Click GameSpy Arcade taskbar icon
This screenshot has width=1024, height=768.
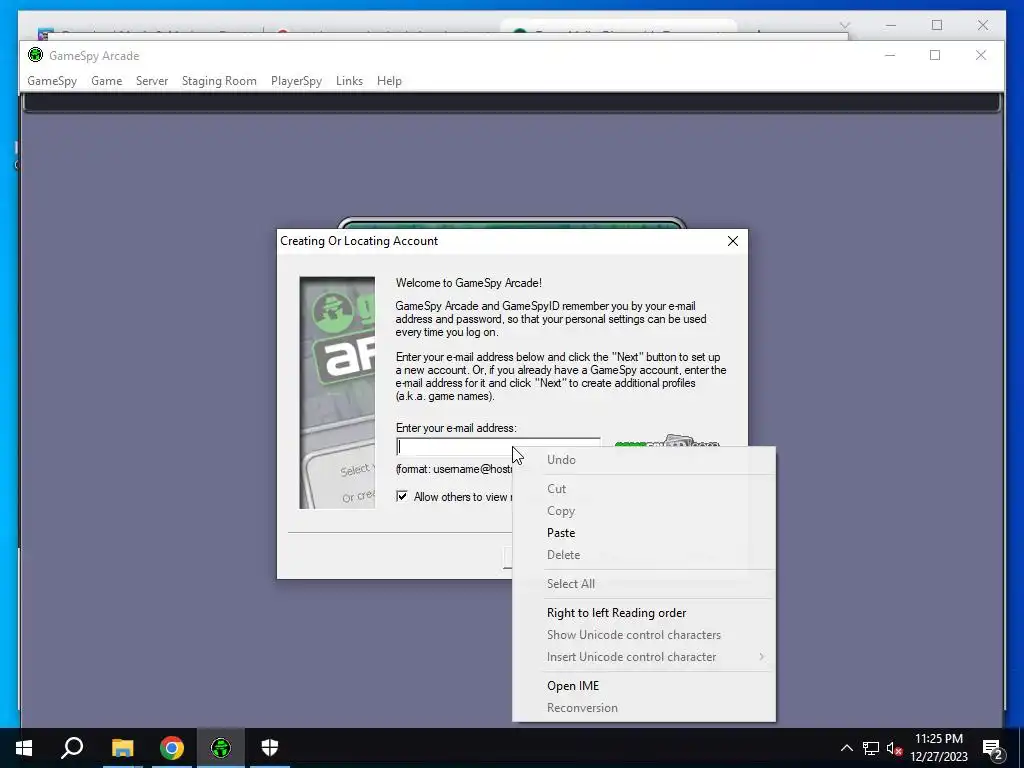tap(221, 748)
